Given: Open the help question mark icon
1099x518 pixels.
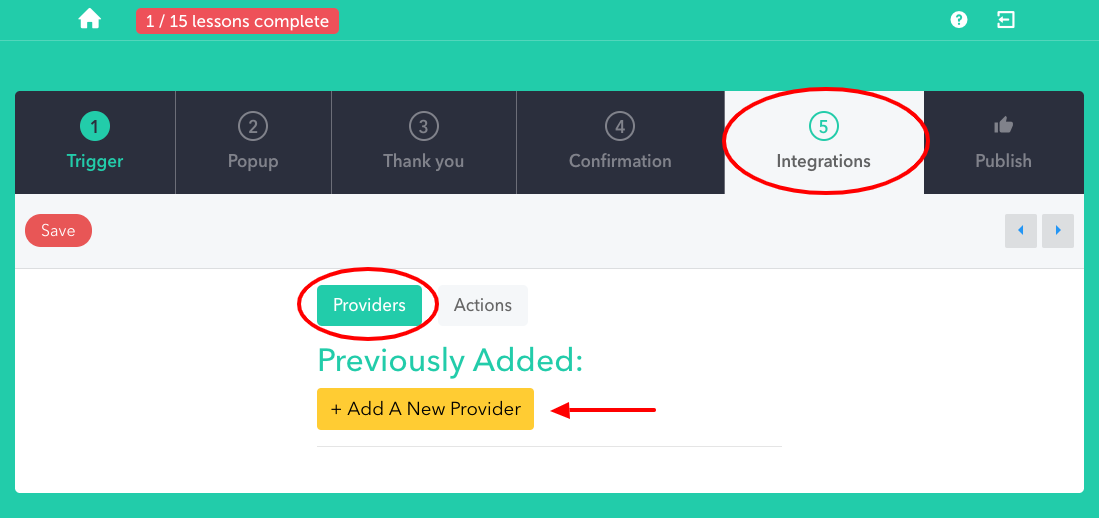Looking at the screenshot, I should pyautogui.click(x=958, y=20).
